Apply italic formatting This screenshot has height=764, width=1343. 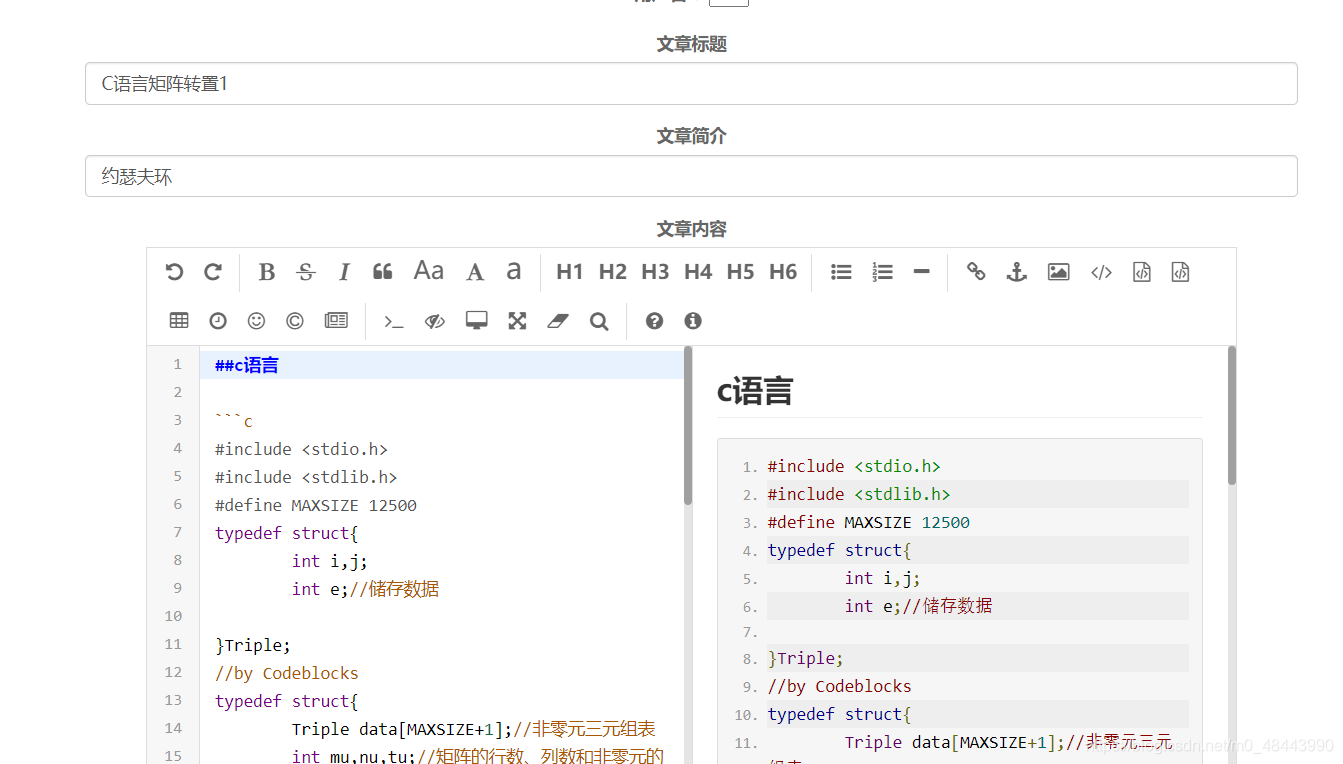(x=344, y=272)
